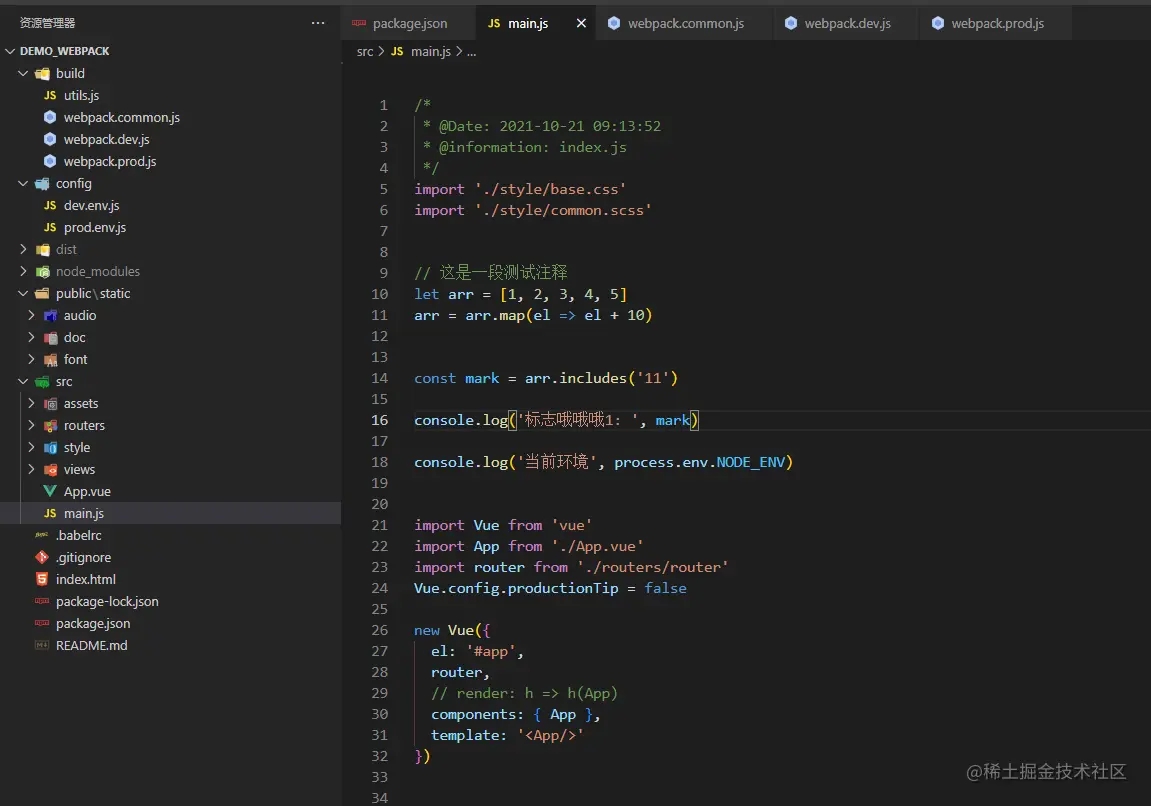Click the Vue icon of App.vue
Viewport: 1151px width, 806px height.
pos(50,491)
